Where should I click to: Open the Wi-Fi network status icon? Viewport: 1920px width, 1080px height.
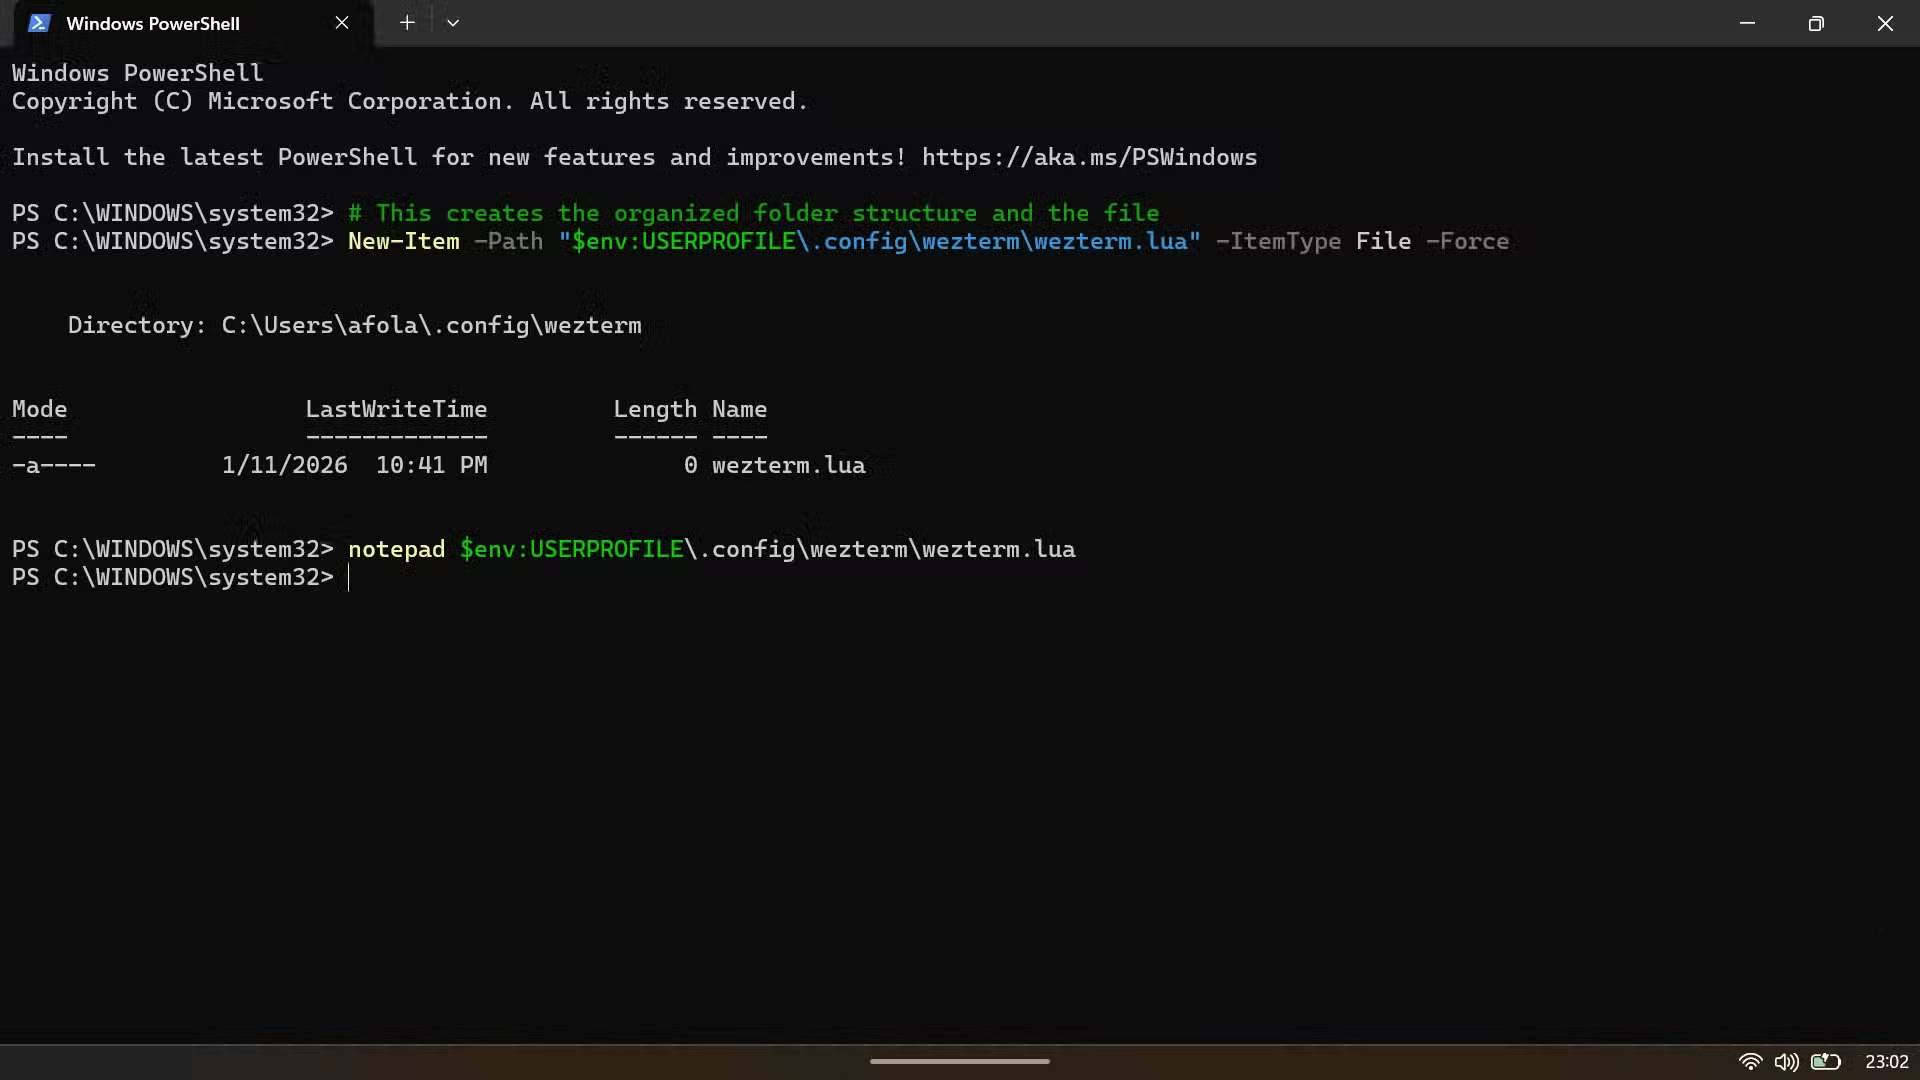click(x=1749, y=1062)
